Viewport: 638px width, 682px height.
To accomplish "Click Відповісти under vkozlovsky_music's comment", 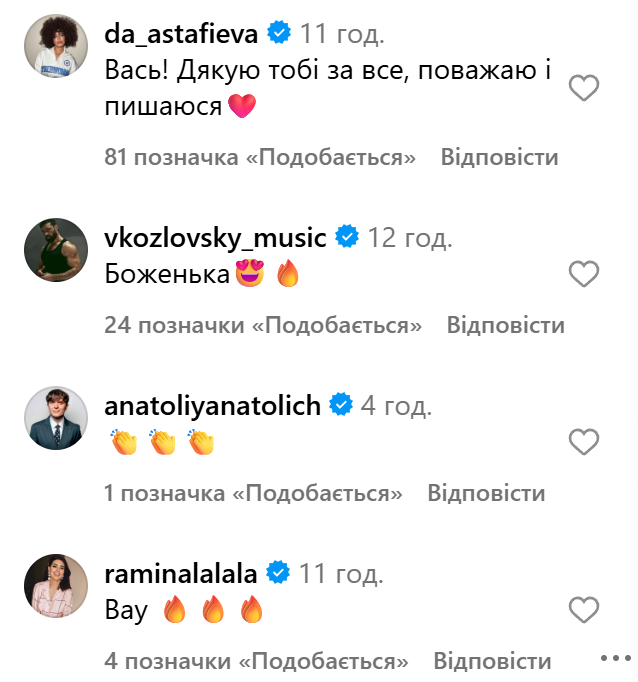I will point(505,326).
